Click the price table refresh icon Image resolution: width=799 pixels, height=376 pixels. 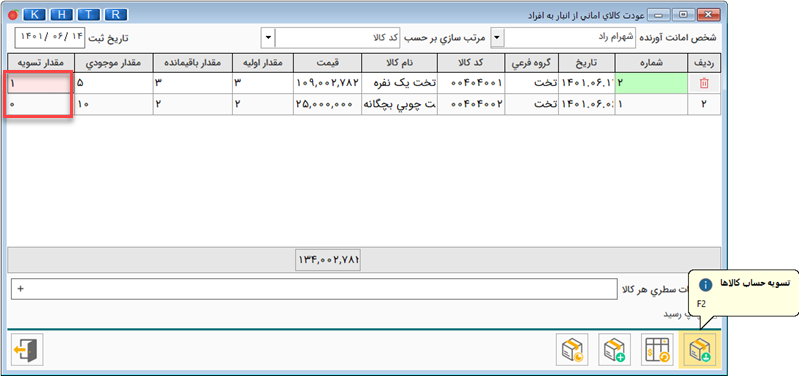[657, 350]
